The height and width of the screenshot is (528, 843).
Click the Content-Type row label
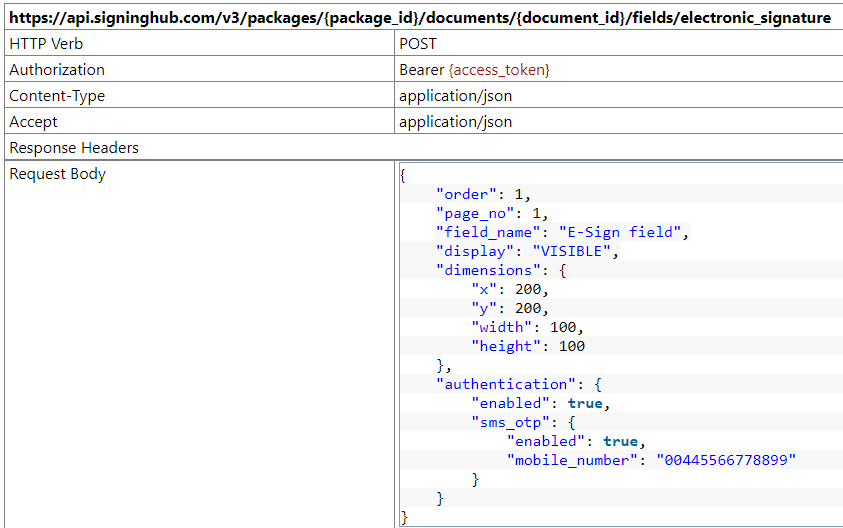57,96
